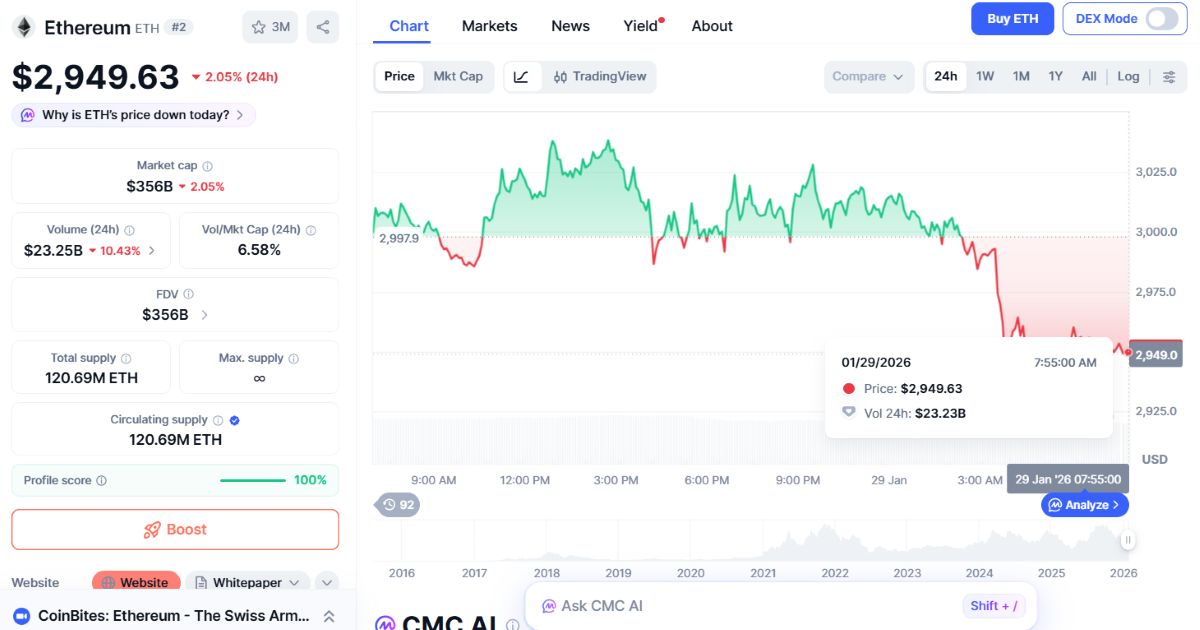This screenshot has height=630, width=1200.
Task: Add Ethereum to watchlist with star button
Action: [270, 27]
